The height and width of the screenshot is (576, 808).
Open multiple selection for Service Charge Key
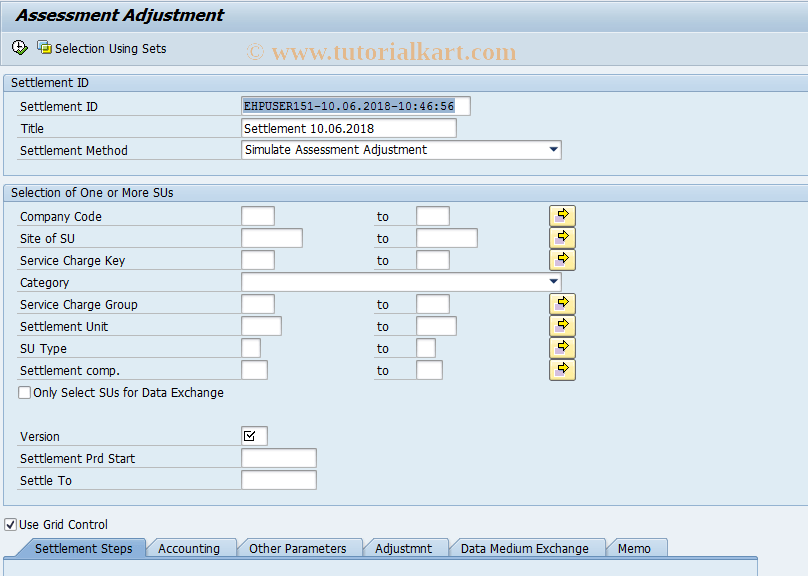(x=562, y=259)
